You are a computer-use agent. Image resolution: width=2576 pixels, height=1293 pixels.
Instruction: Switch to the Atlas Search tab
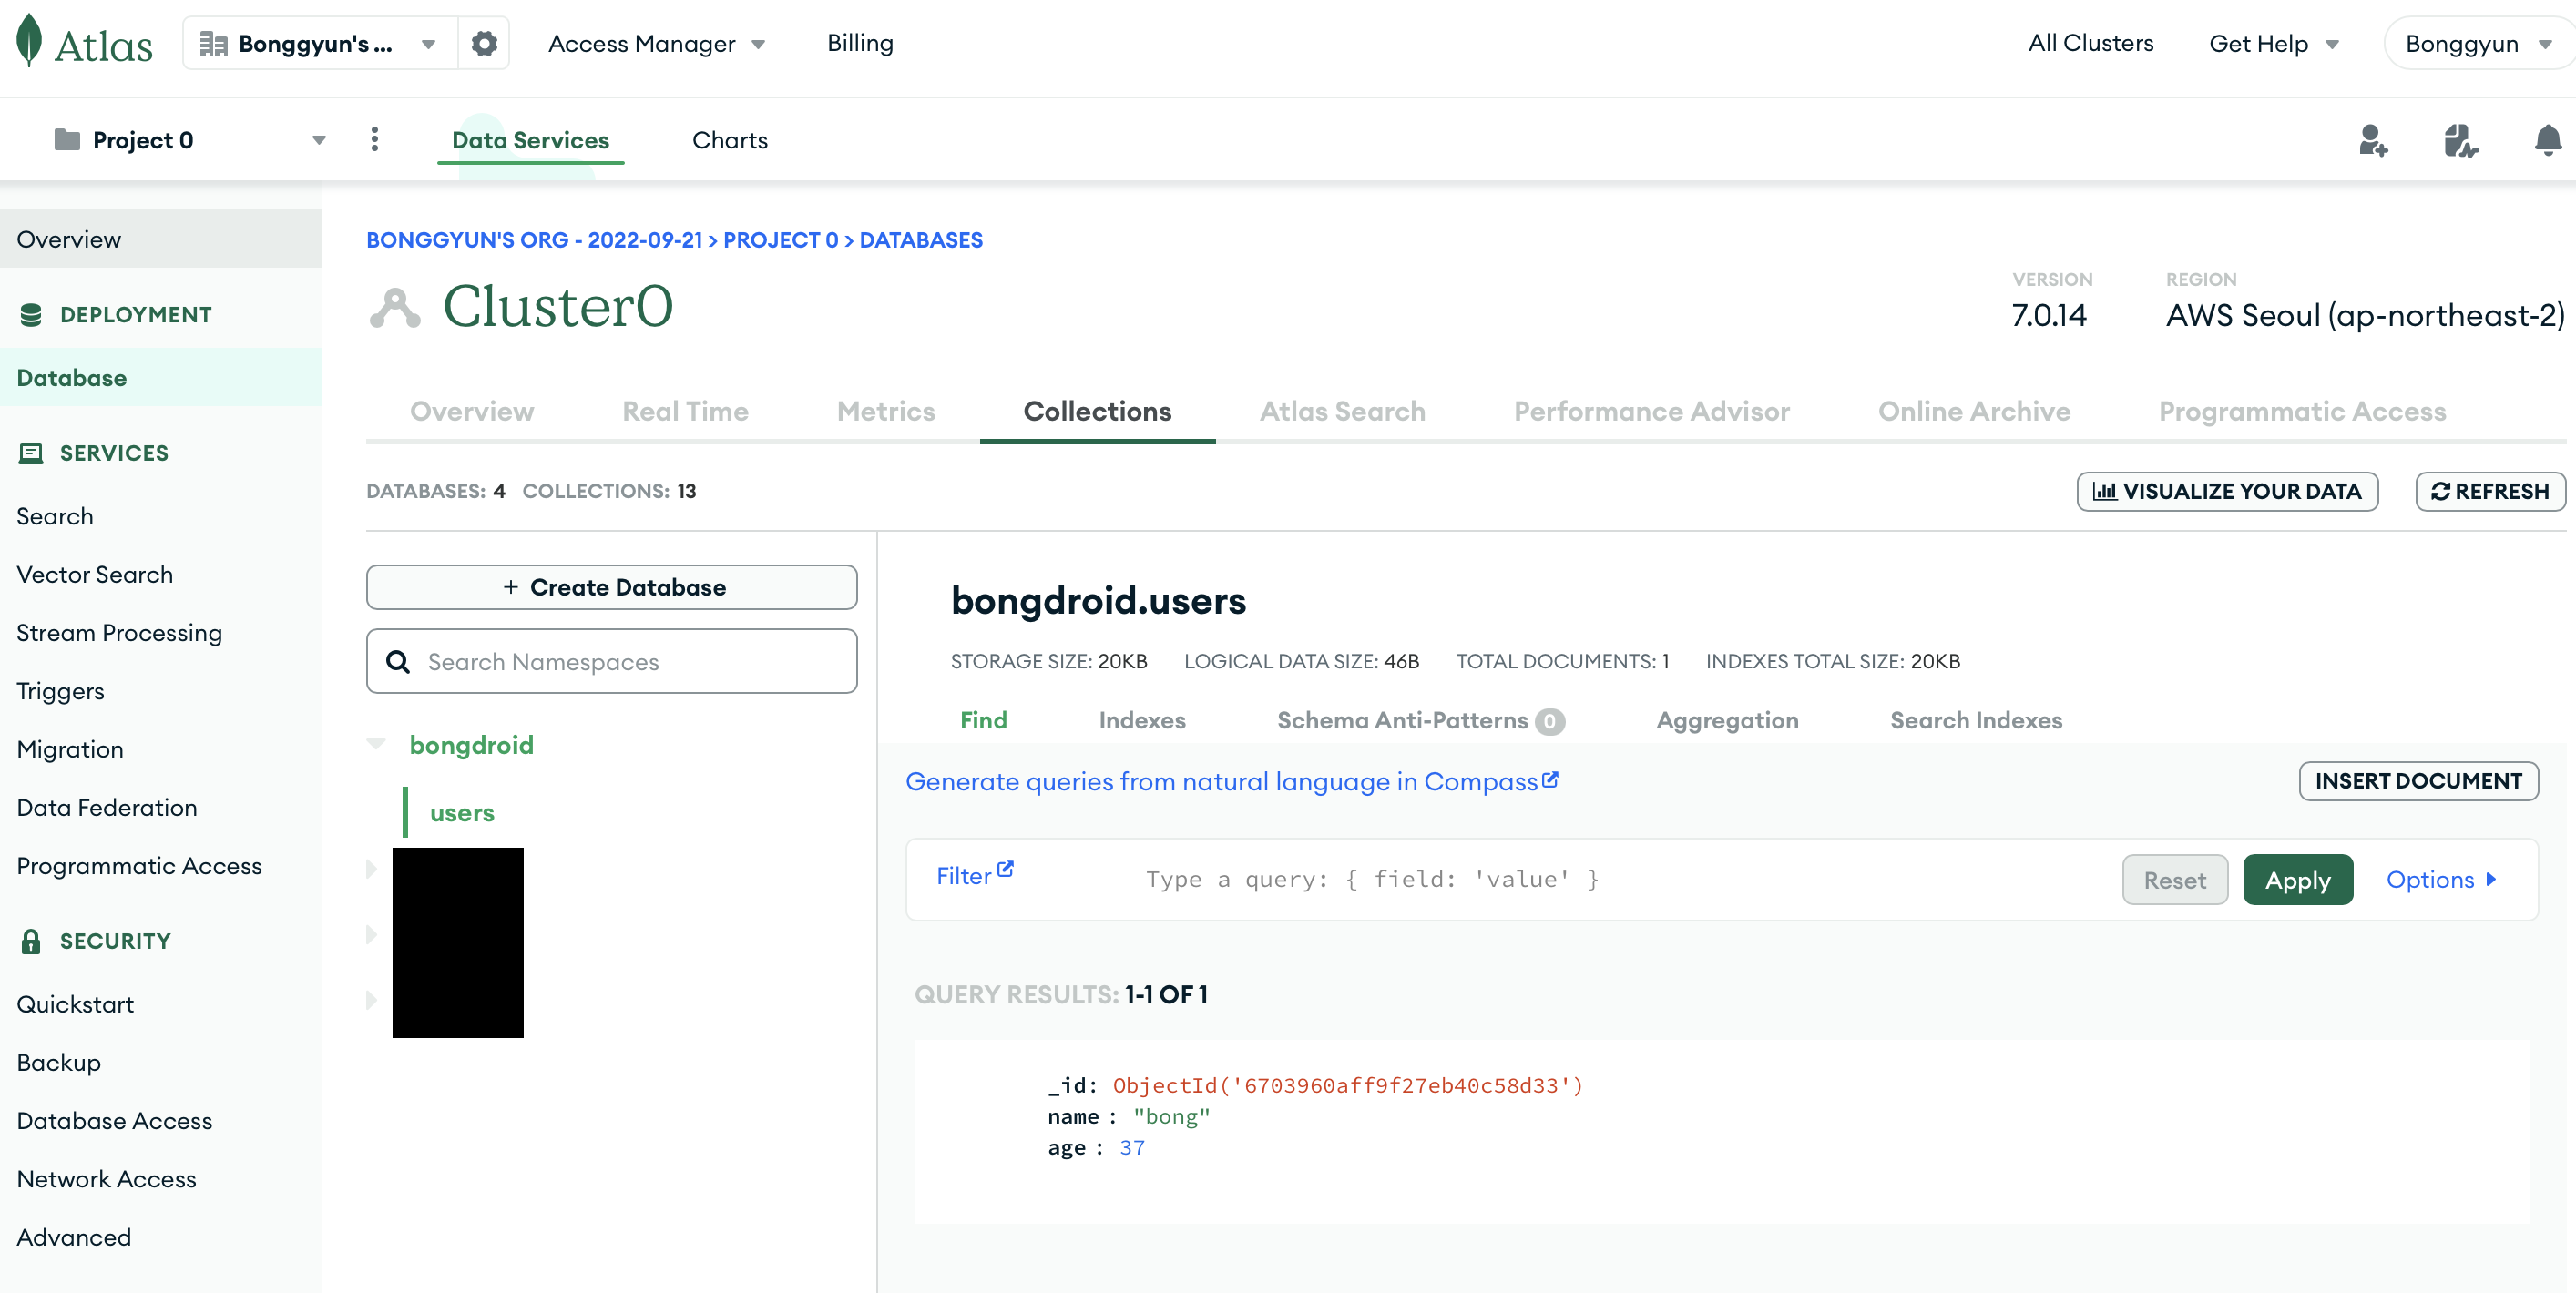point(1342,411)
